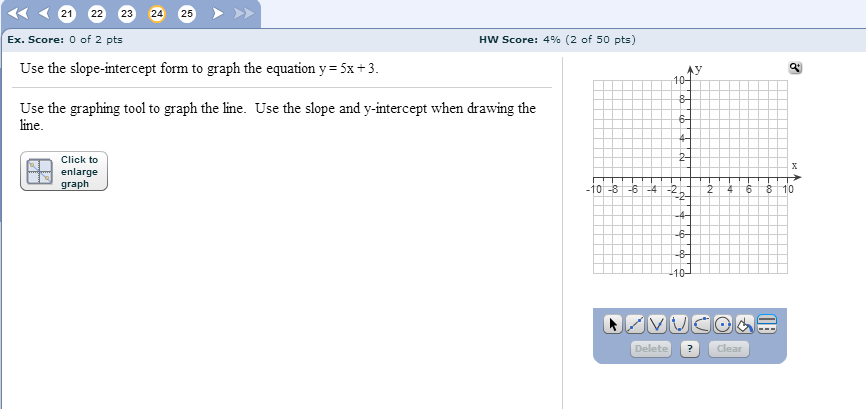Choose the V-shaped absolute value tool
866x409 pixels.
point(657,324)
